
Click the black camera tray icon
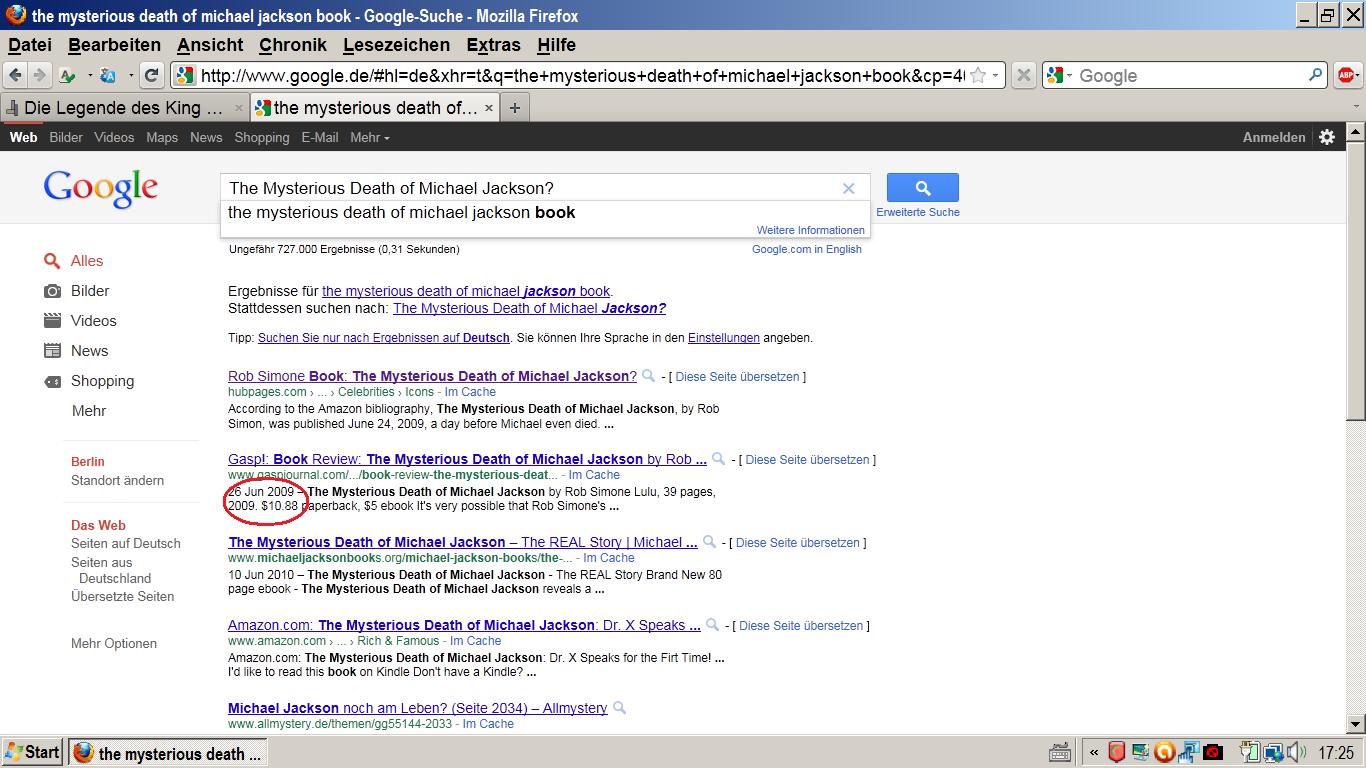(1213, 752)
